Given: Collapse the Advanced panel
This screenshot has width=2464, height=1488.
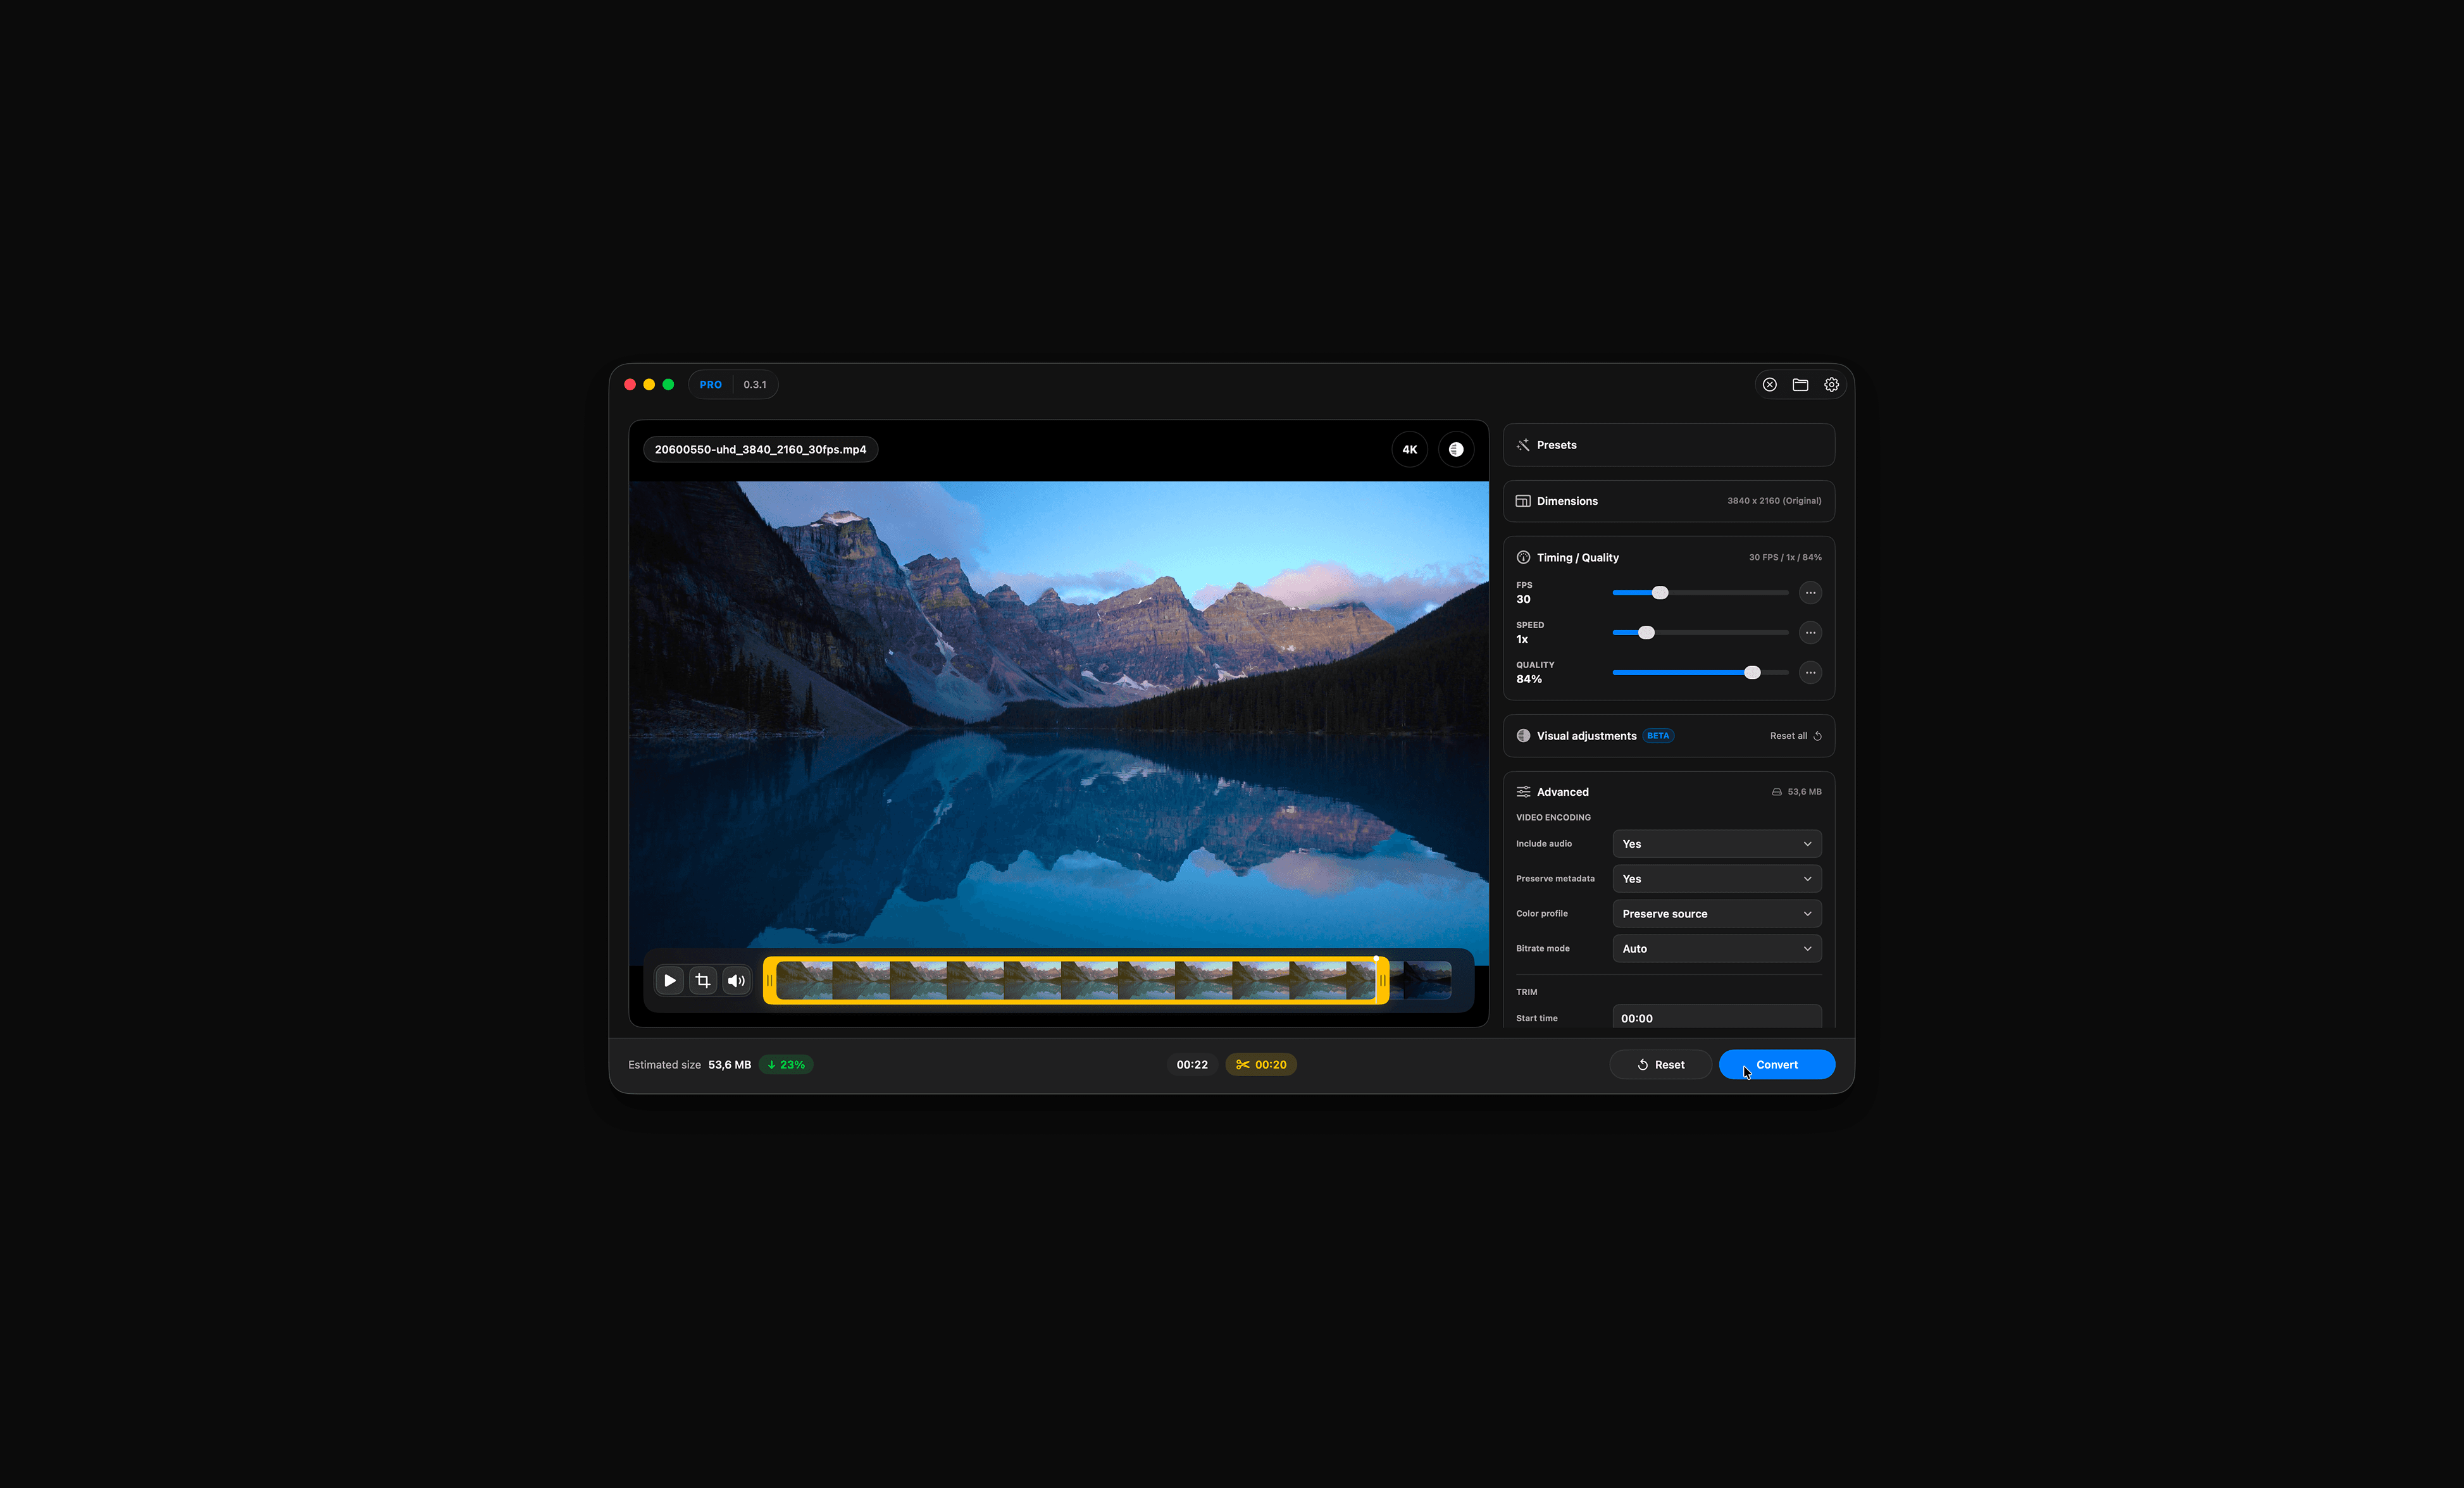Looking at the screenshot, I should (1668, 792).
